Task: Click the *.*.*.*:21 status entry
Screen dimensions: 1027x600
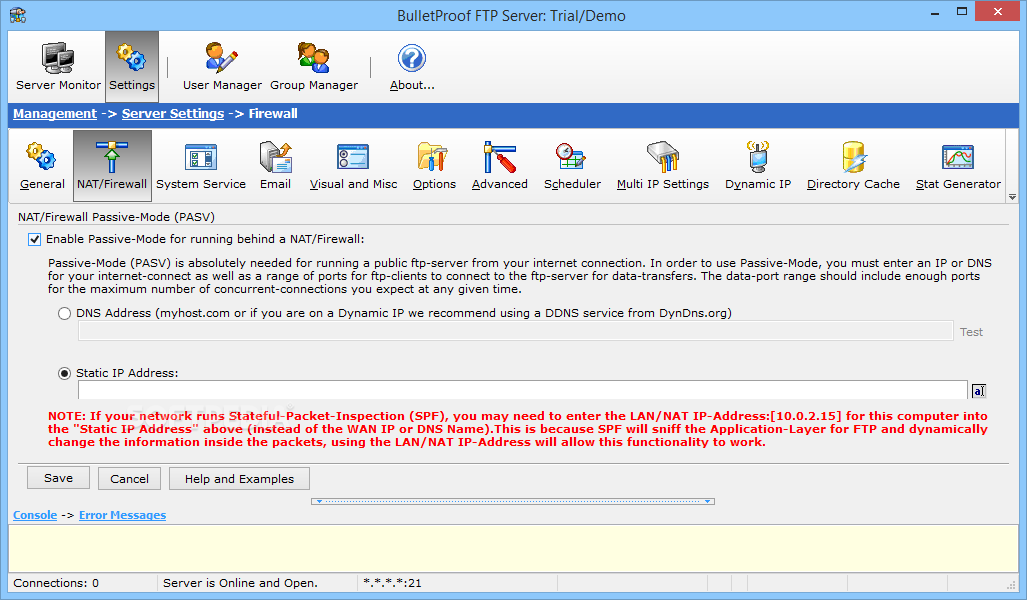Action: coord(392,583)
